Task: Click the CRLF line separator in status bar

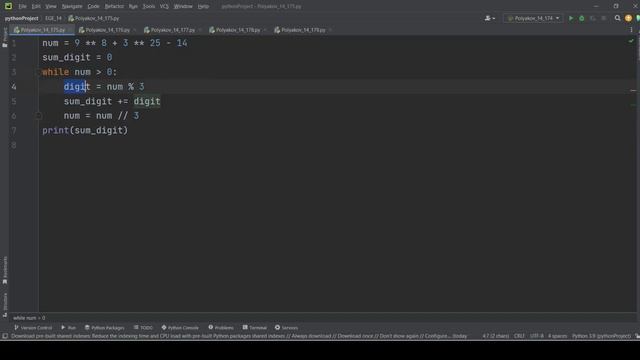Action: tap(519, 336)
